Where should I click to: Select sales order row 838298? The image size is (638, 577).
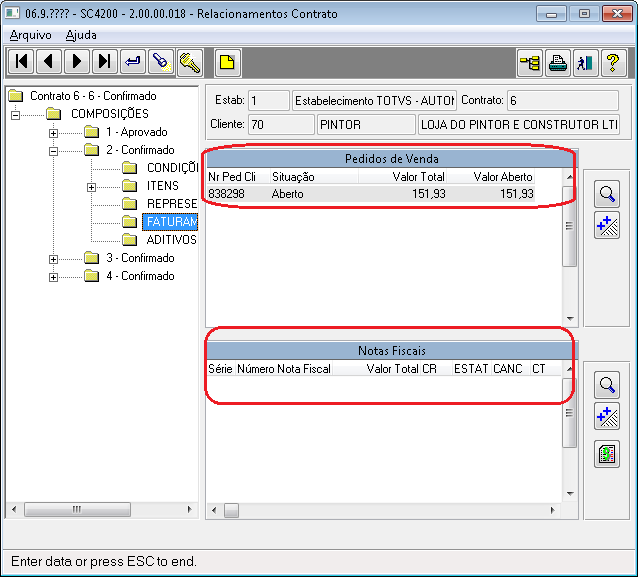(x=370, y=194)
